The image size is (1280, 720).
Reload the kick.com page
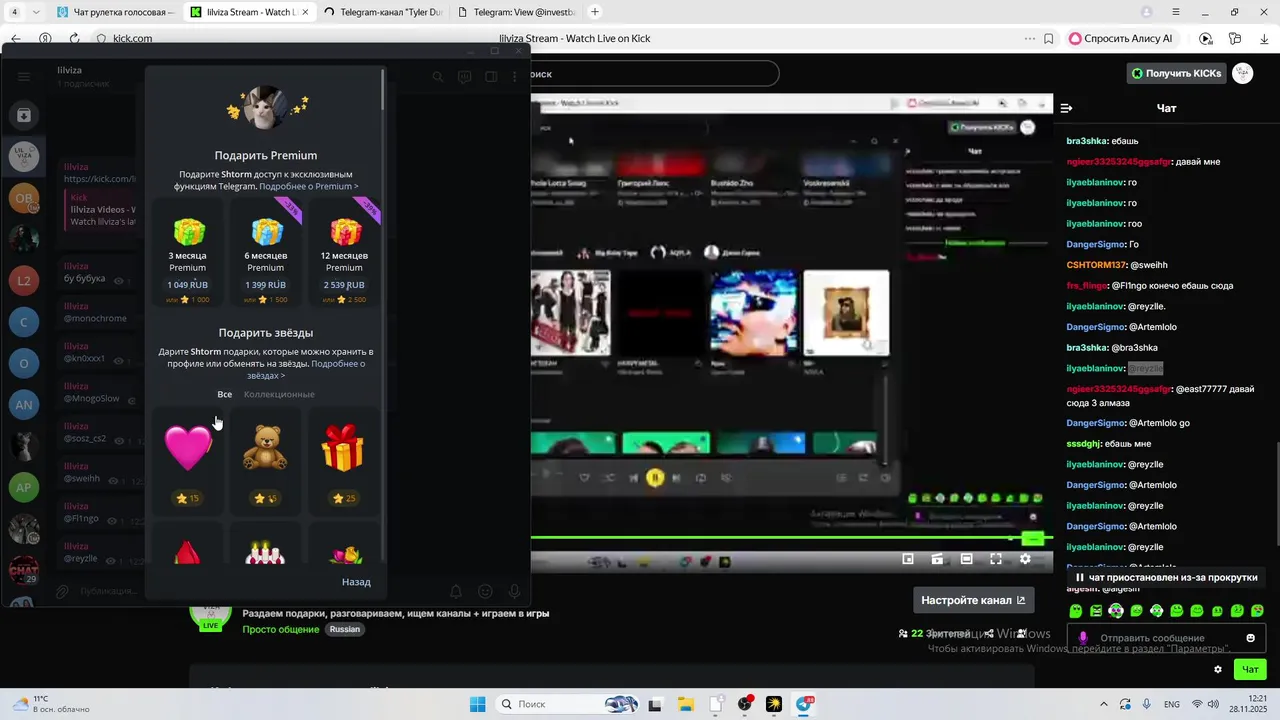pos(74,38)
